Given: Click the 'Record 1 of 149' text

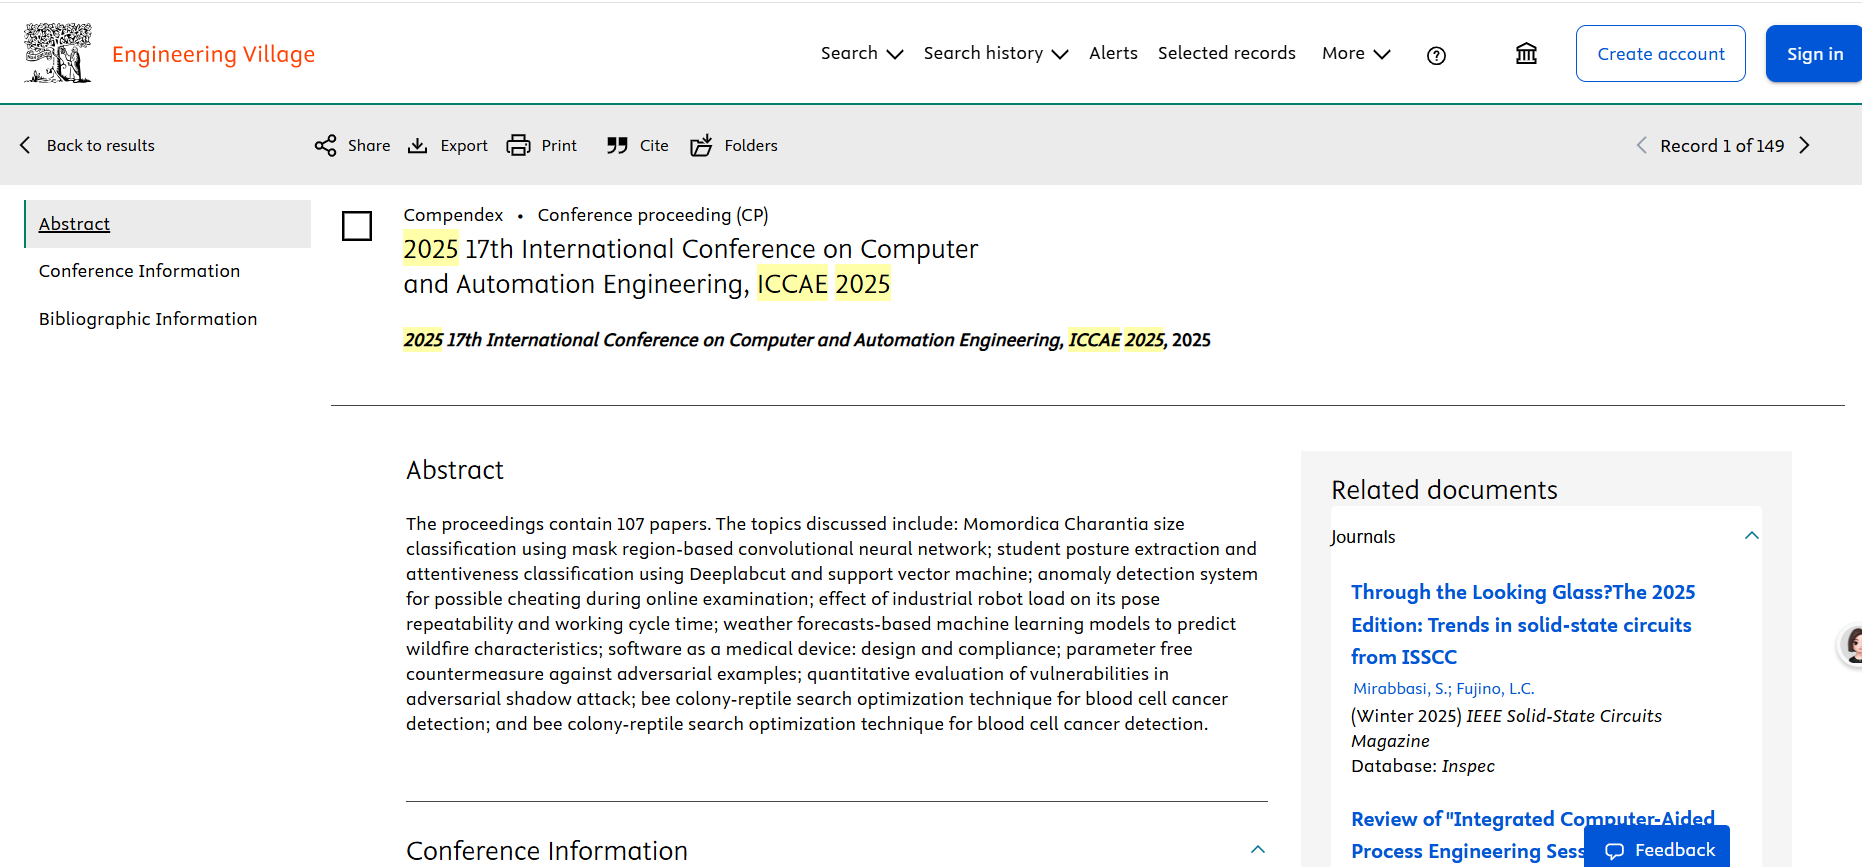Looking at the screenshot, I should click(1722, 146).
